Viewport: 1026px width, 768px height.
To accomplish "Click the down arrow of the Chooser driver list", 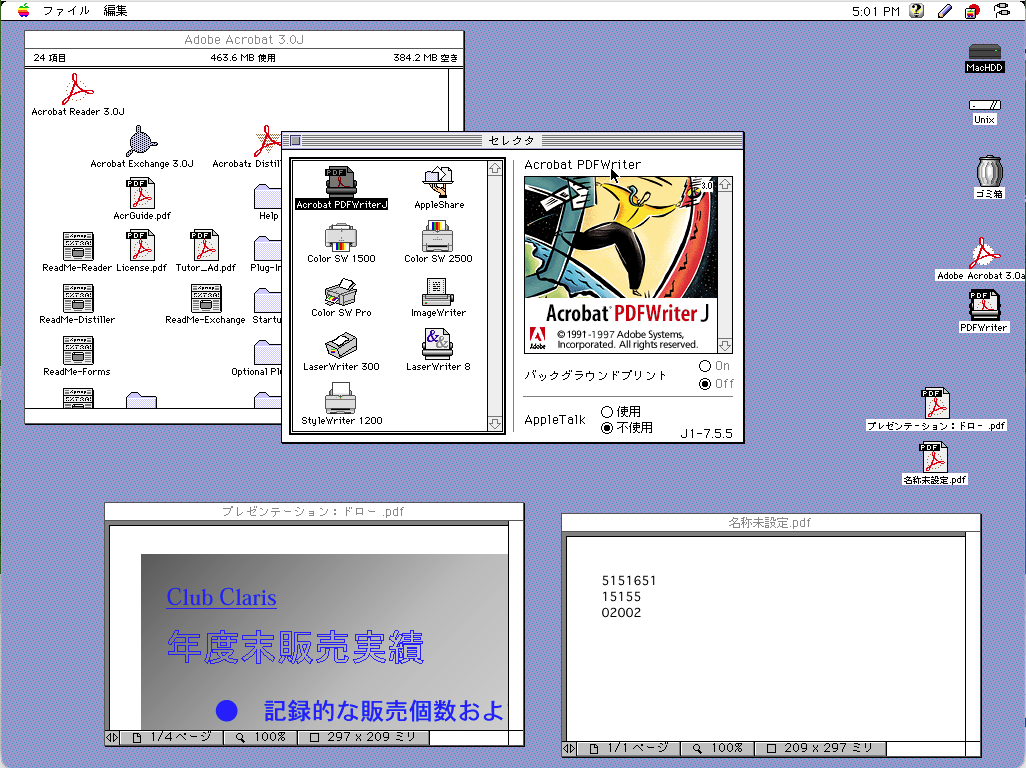I will pos(495,424).
